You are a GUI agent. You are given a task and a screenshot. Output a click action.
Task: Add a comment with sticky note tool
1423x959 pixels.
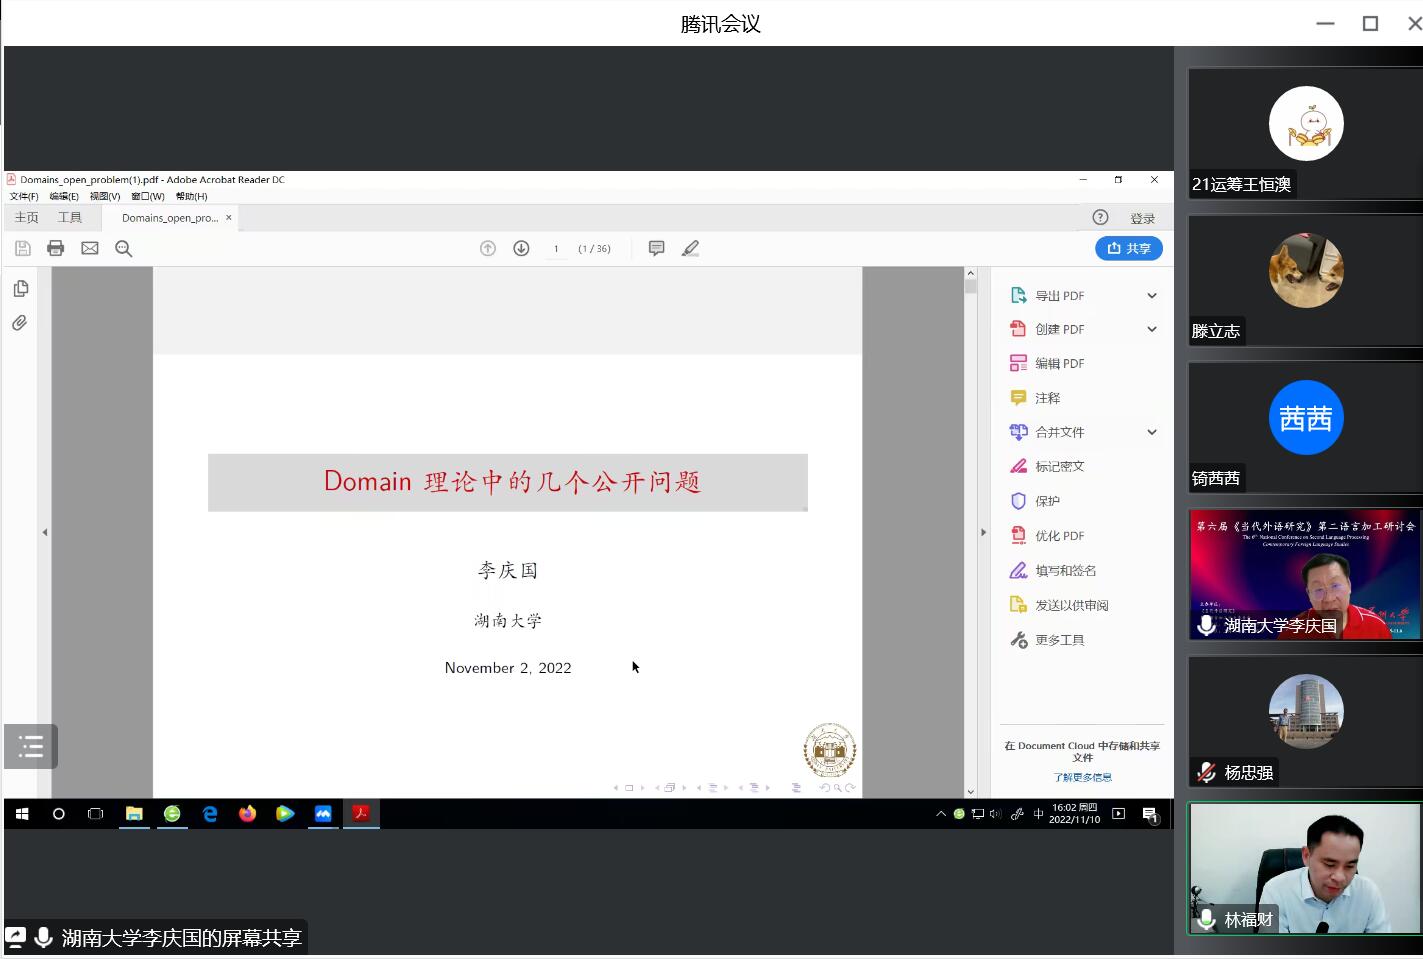(x=656, y=248)
